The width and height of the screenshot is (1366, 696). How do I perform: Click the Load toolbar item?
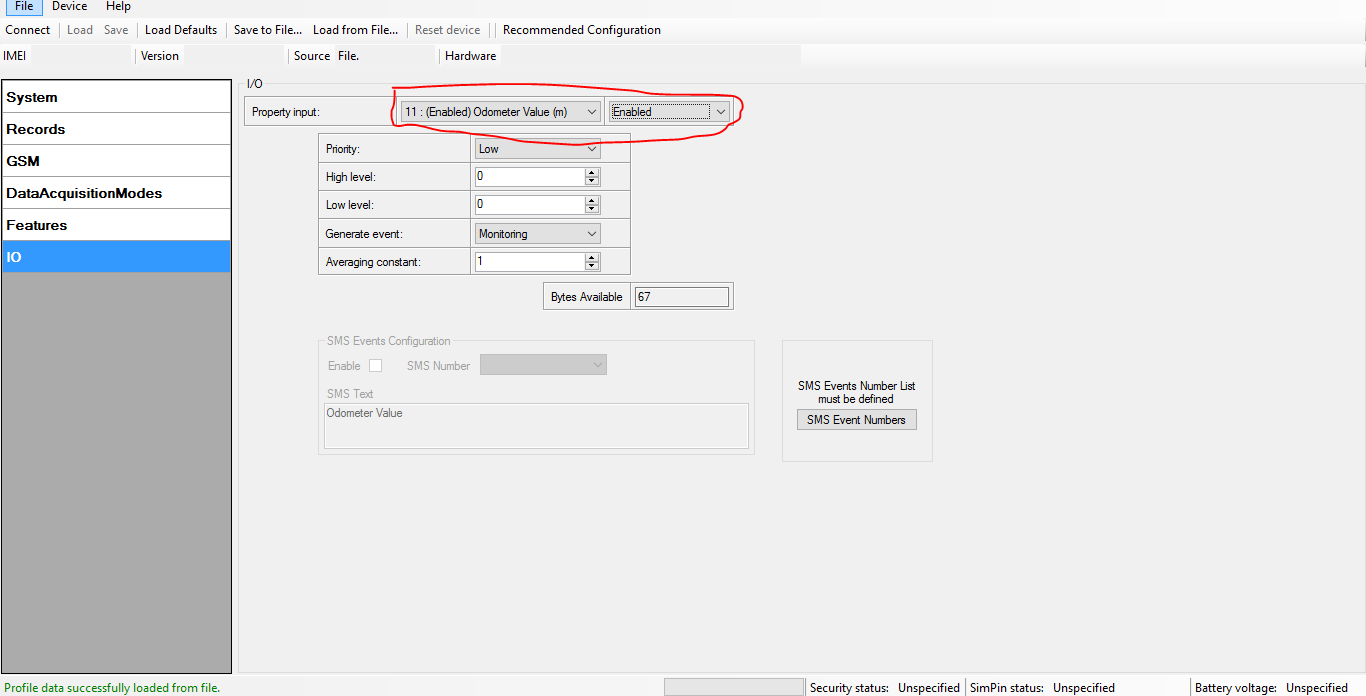(x=80, y=30)
